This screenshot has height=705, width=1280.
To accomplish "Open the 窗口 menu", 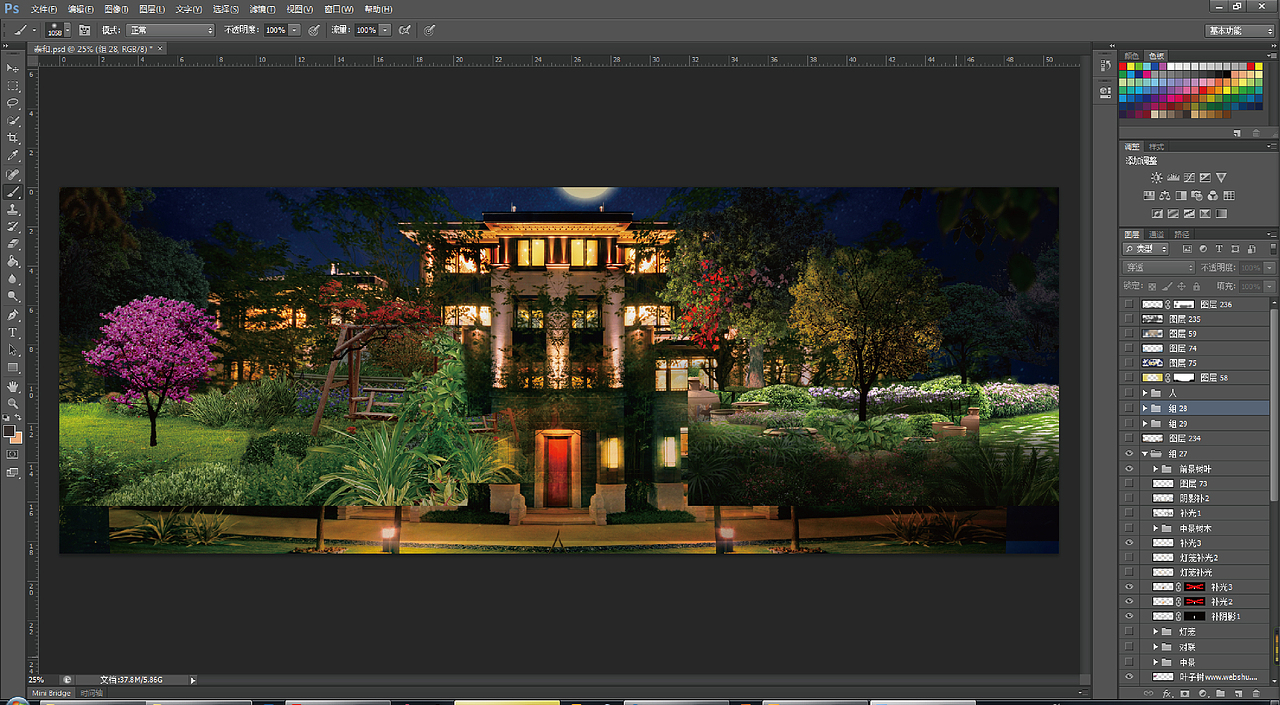I will (340, 9).
